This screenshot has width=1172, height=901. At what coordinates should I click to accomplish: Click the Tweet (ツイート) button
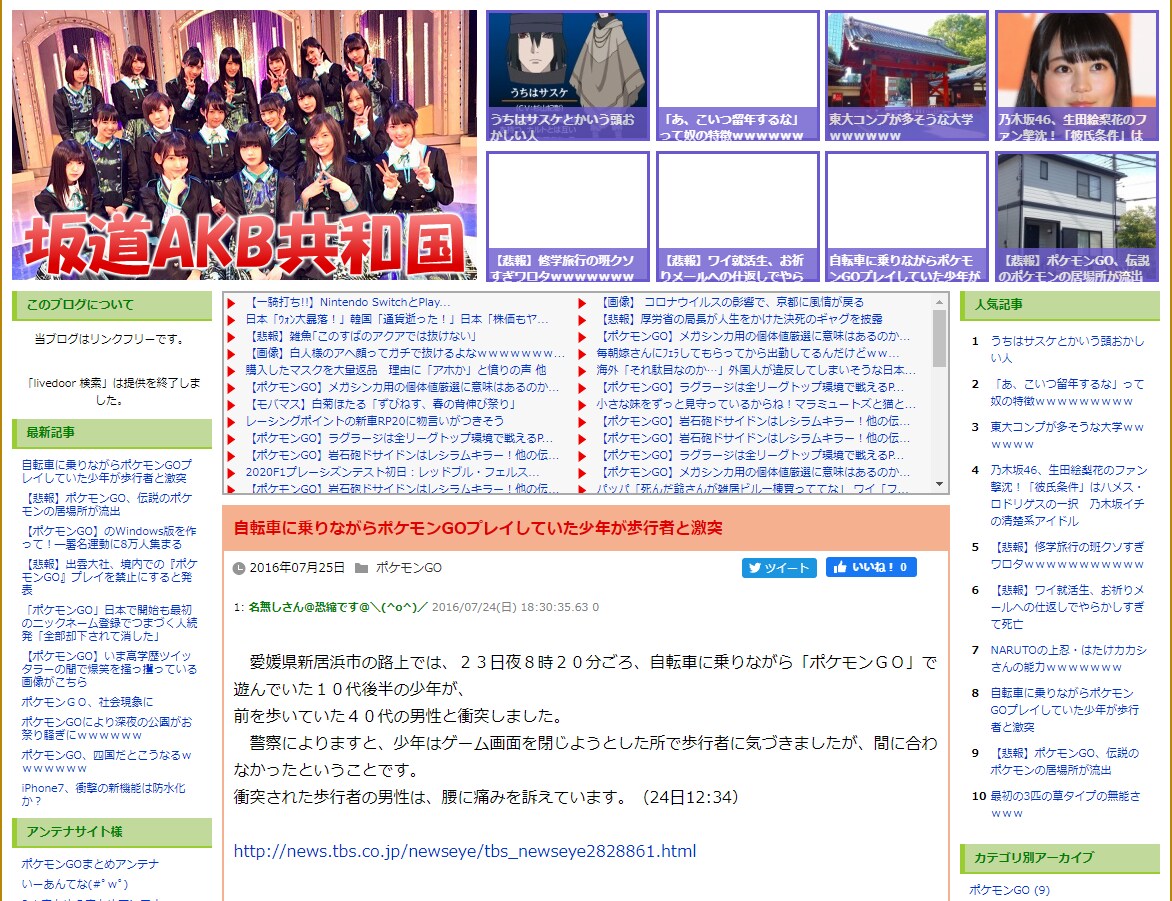(x=779, y=568)
